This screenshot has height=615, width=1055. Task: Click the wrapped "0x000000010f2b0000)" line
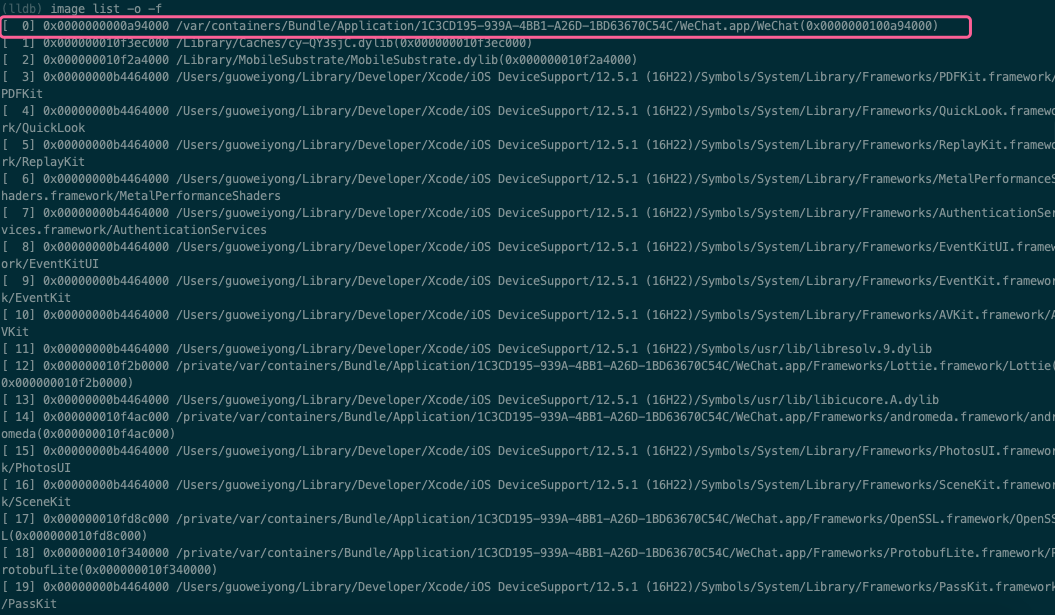67,383
